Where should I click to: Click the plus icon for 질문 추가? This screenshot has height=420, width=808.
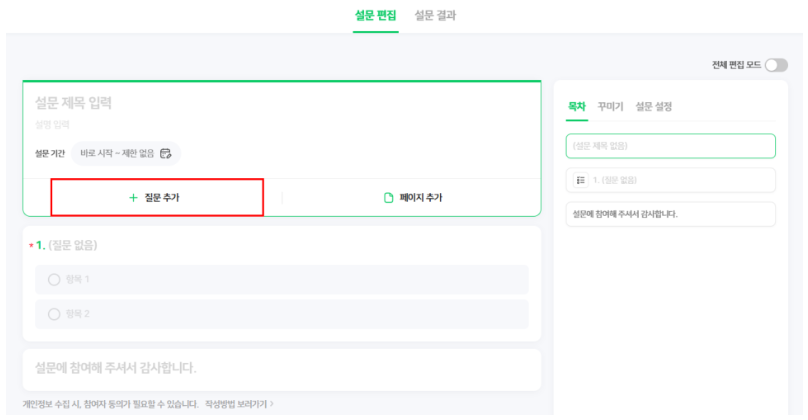pyautogui.click(x=133, y=198)
